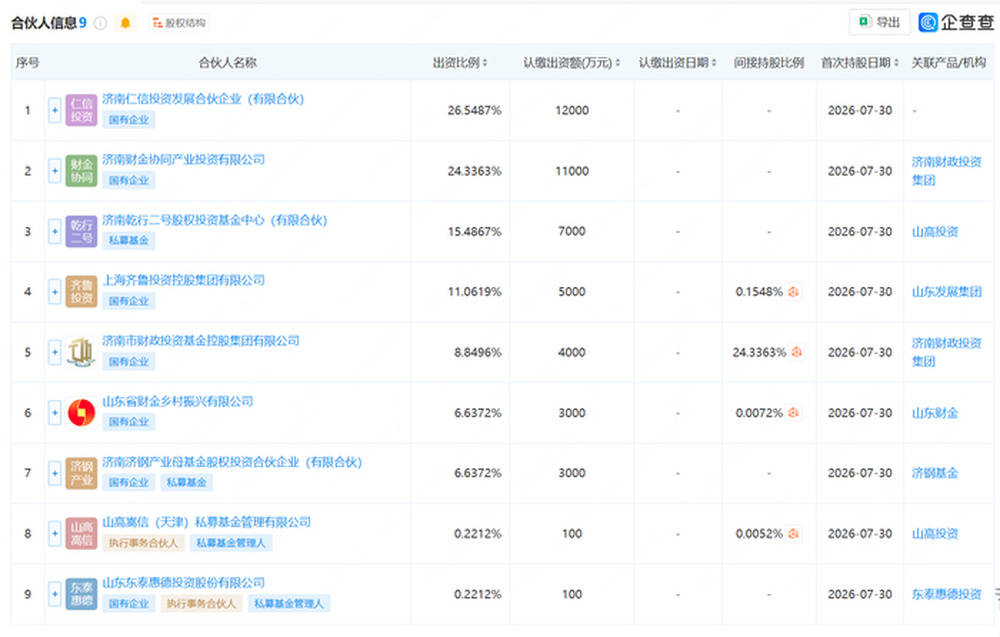Open 山高嵩信 (天津) 私募基金管理有限公司 link

[x=207, y=522]
